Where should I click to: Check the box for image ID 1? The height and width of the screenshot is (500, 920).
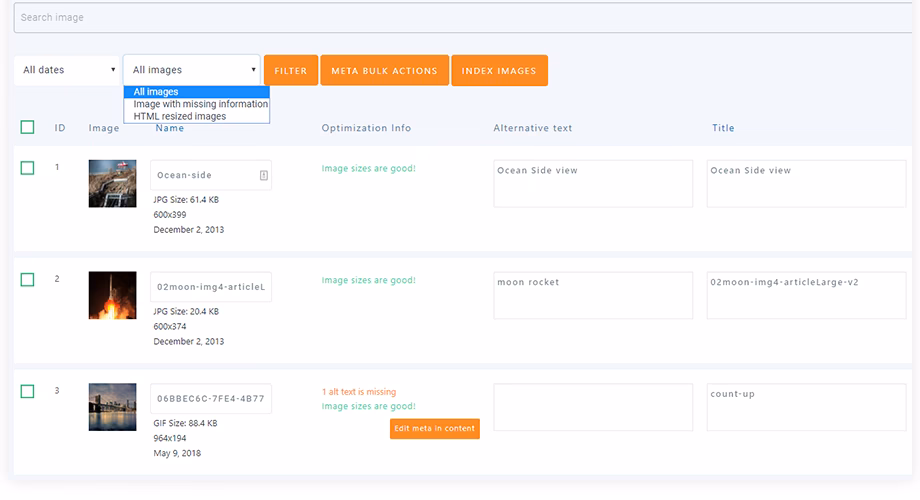click(x=27, y=168)
